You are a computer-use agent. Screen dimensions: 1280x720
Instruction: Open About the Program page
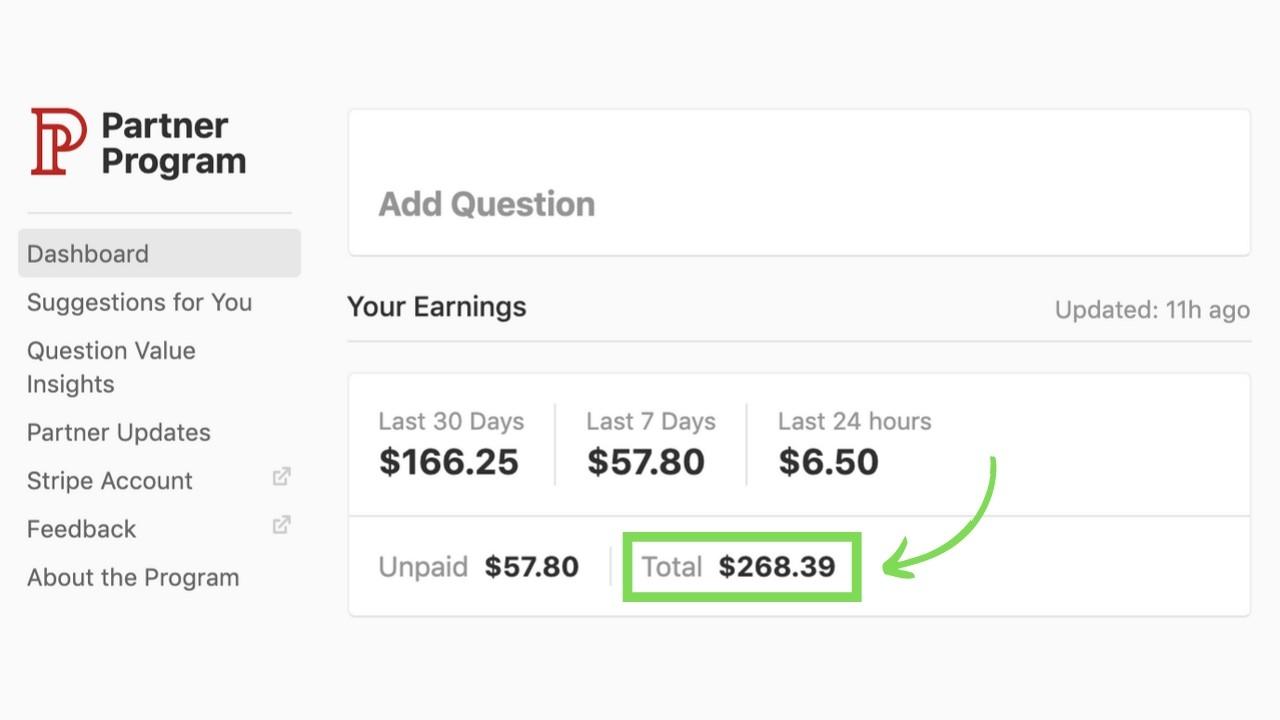click(133, 577)
